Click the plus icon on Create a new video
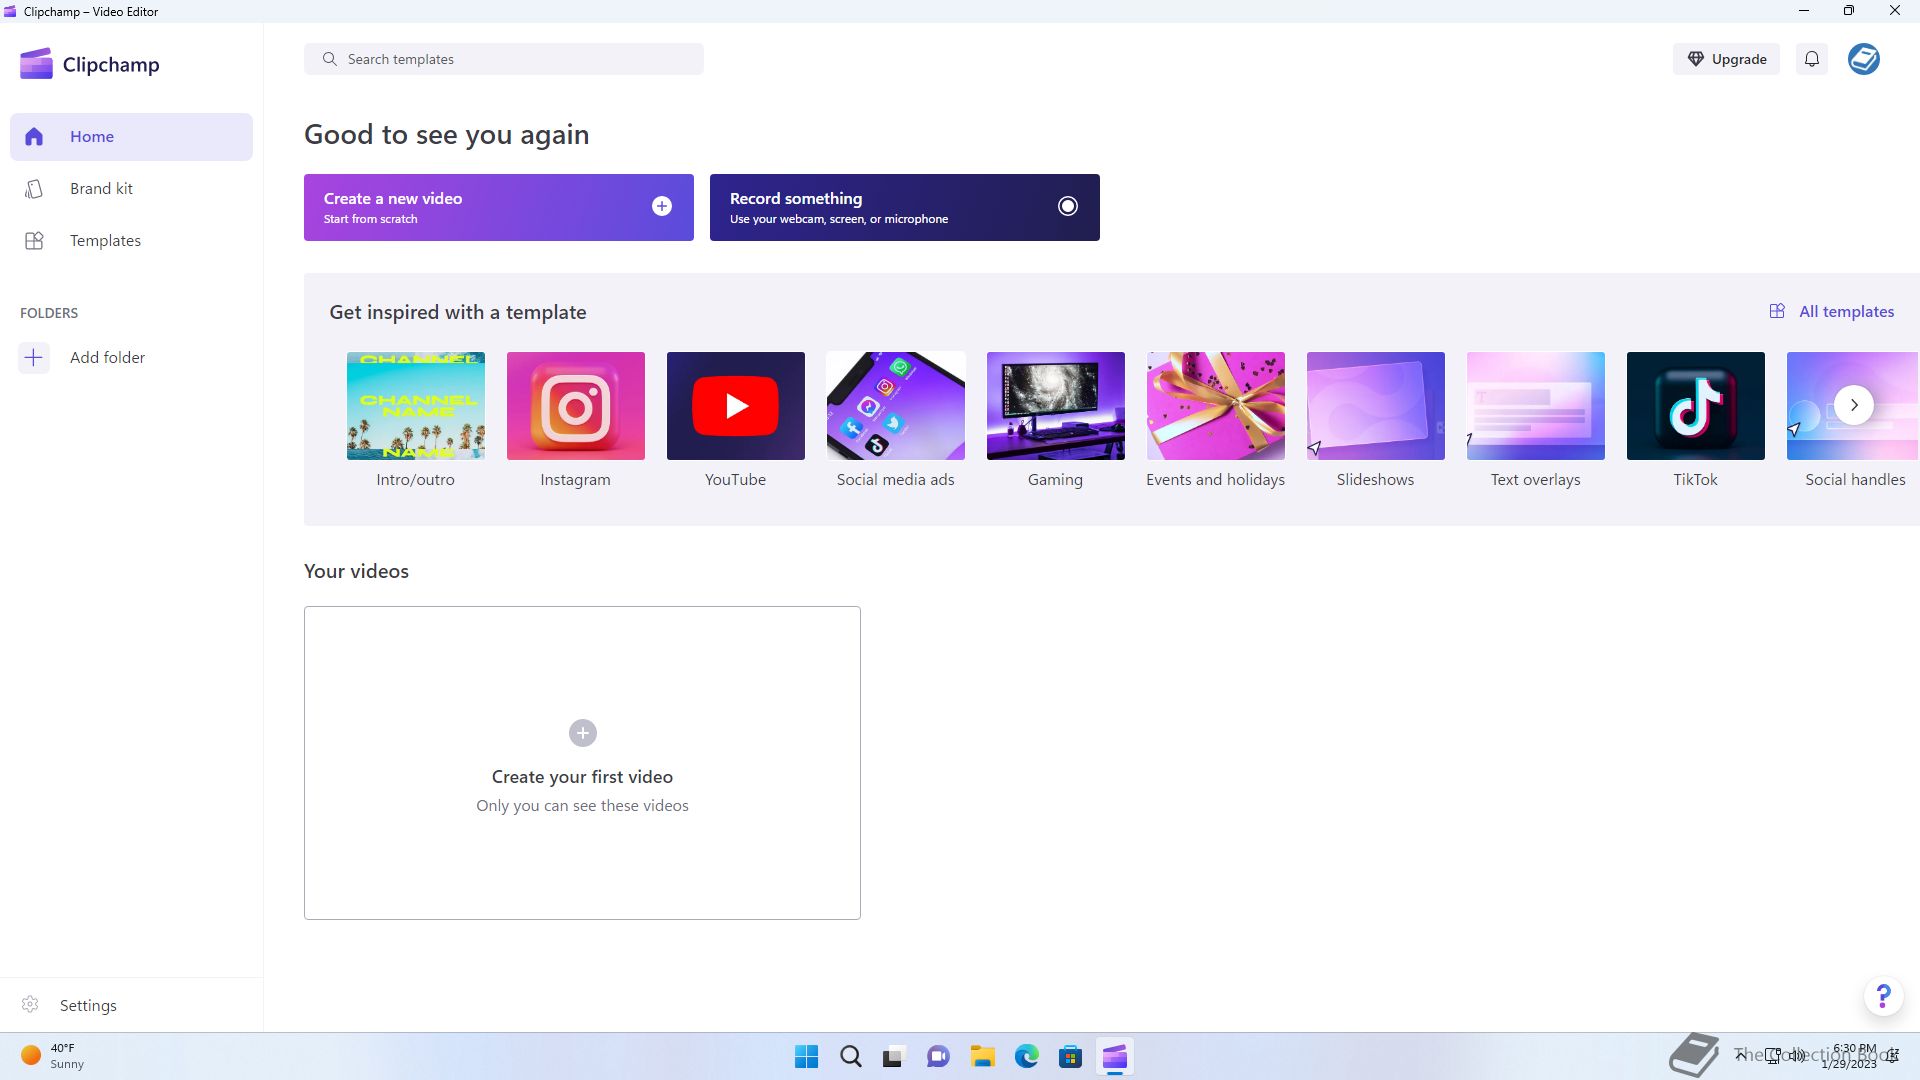The height and width of the screenshot is (1080, 1920). [662, 206]
